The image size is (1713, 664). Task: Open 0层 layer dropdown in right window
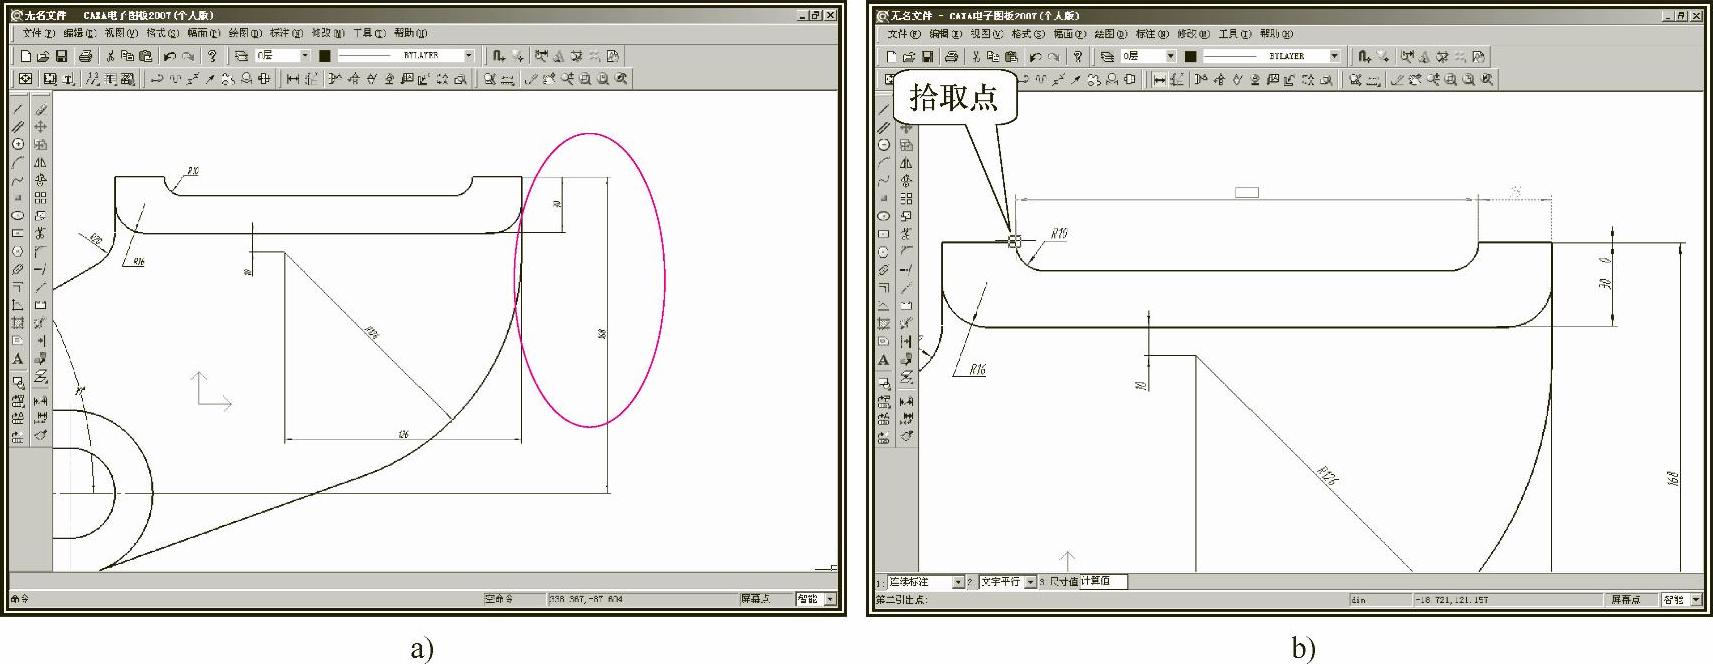point(1171,56)
